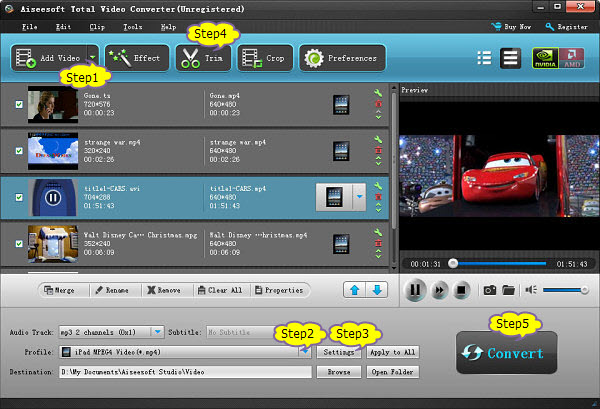Adjust the volume slider

(566, 290)
